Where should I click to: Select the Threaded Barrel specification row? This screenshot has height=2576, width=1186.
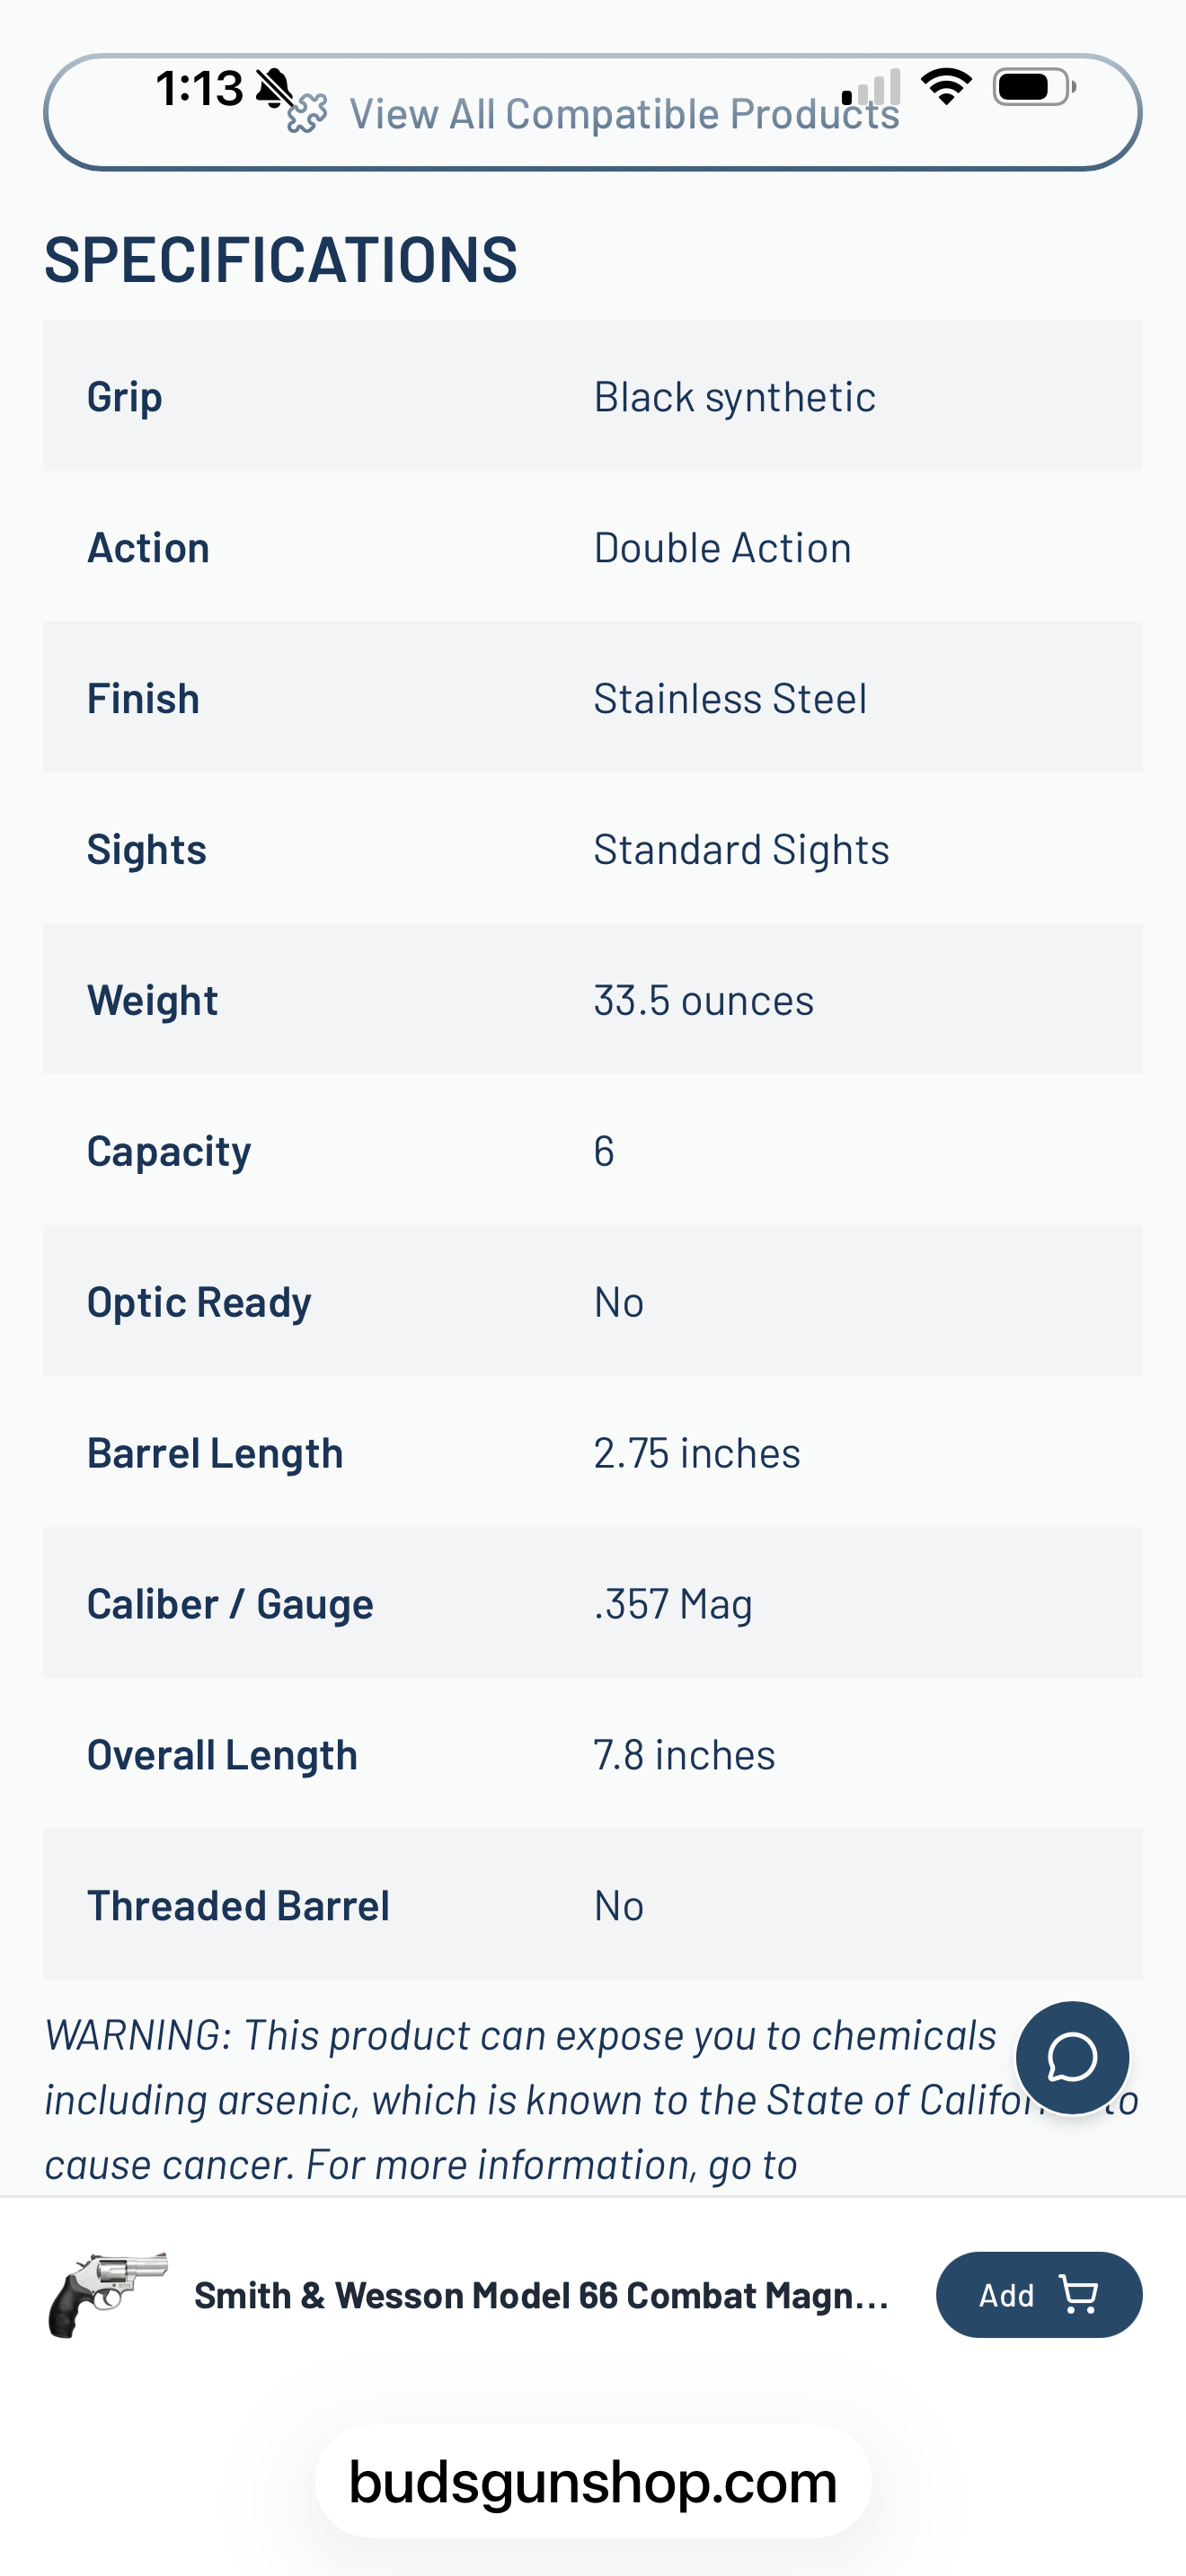[x=593, y=1905]
